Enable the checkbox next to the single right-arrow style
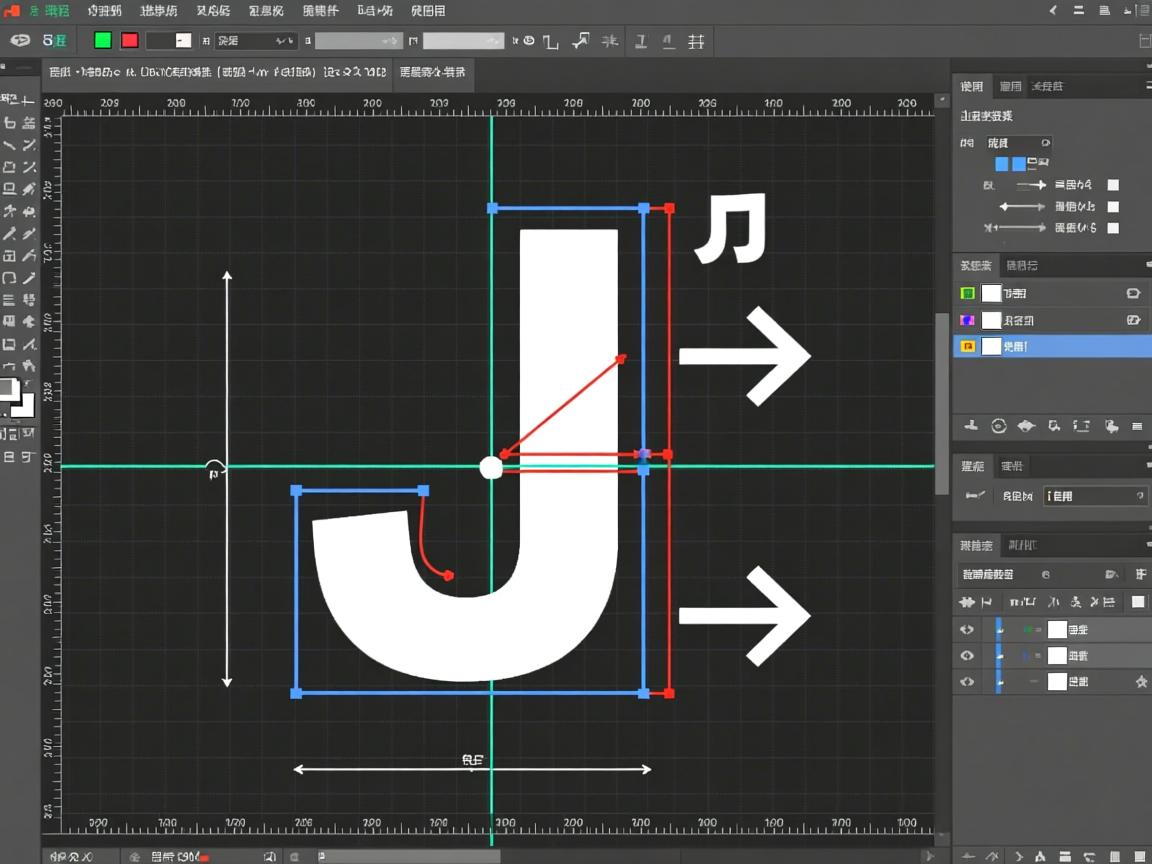This screenshot has height=864, width=1152. (1113, 185)
